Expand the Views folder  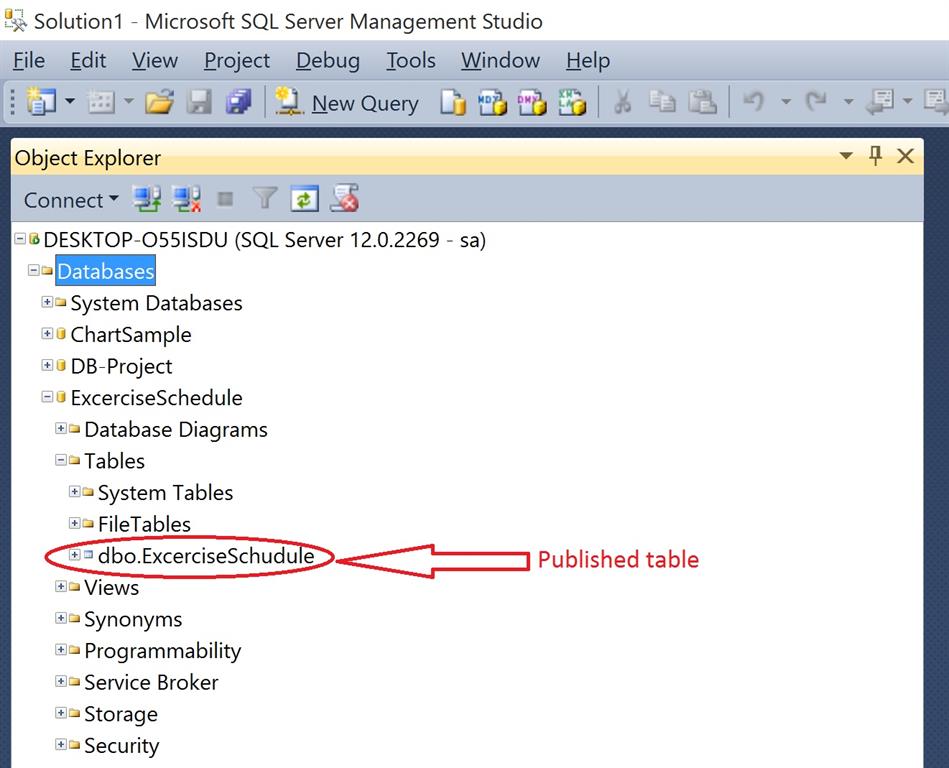click(61, 586)
